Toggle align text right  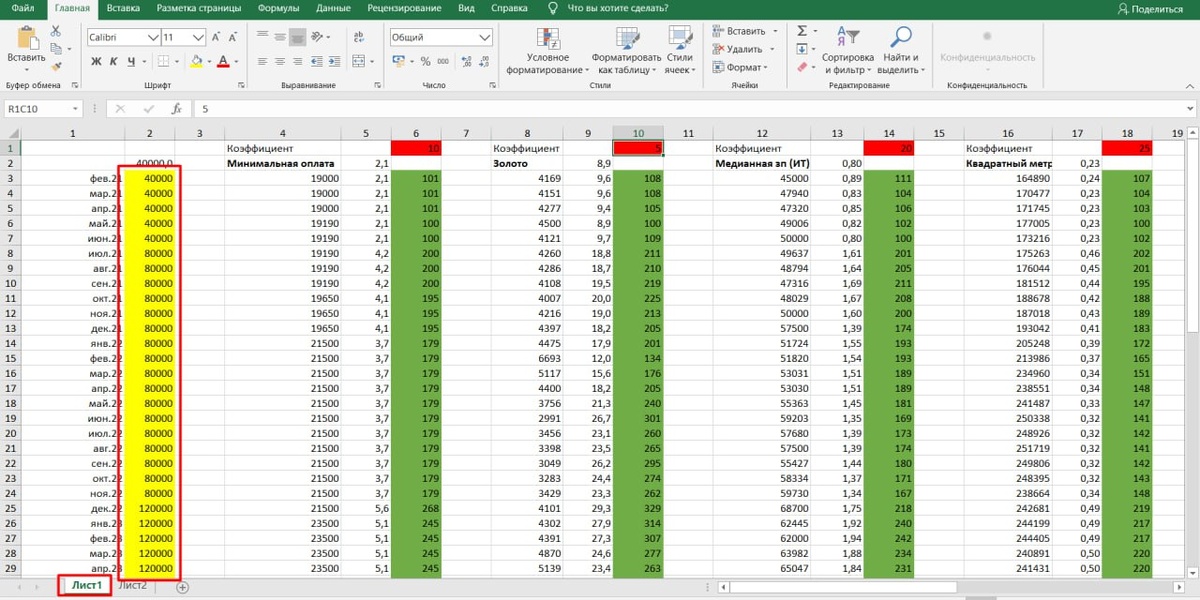pyautogui.click(x=300, y=61)
